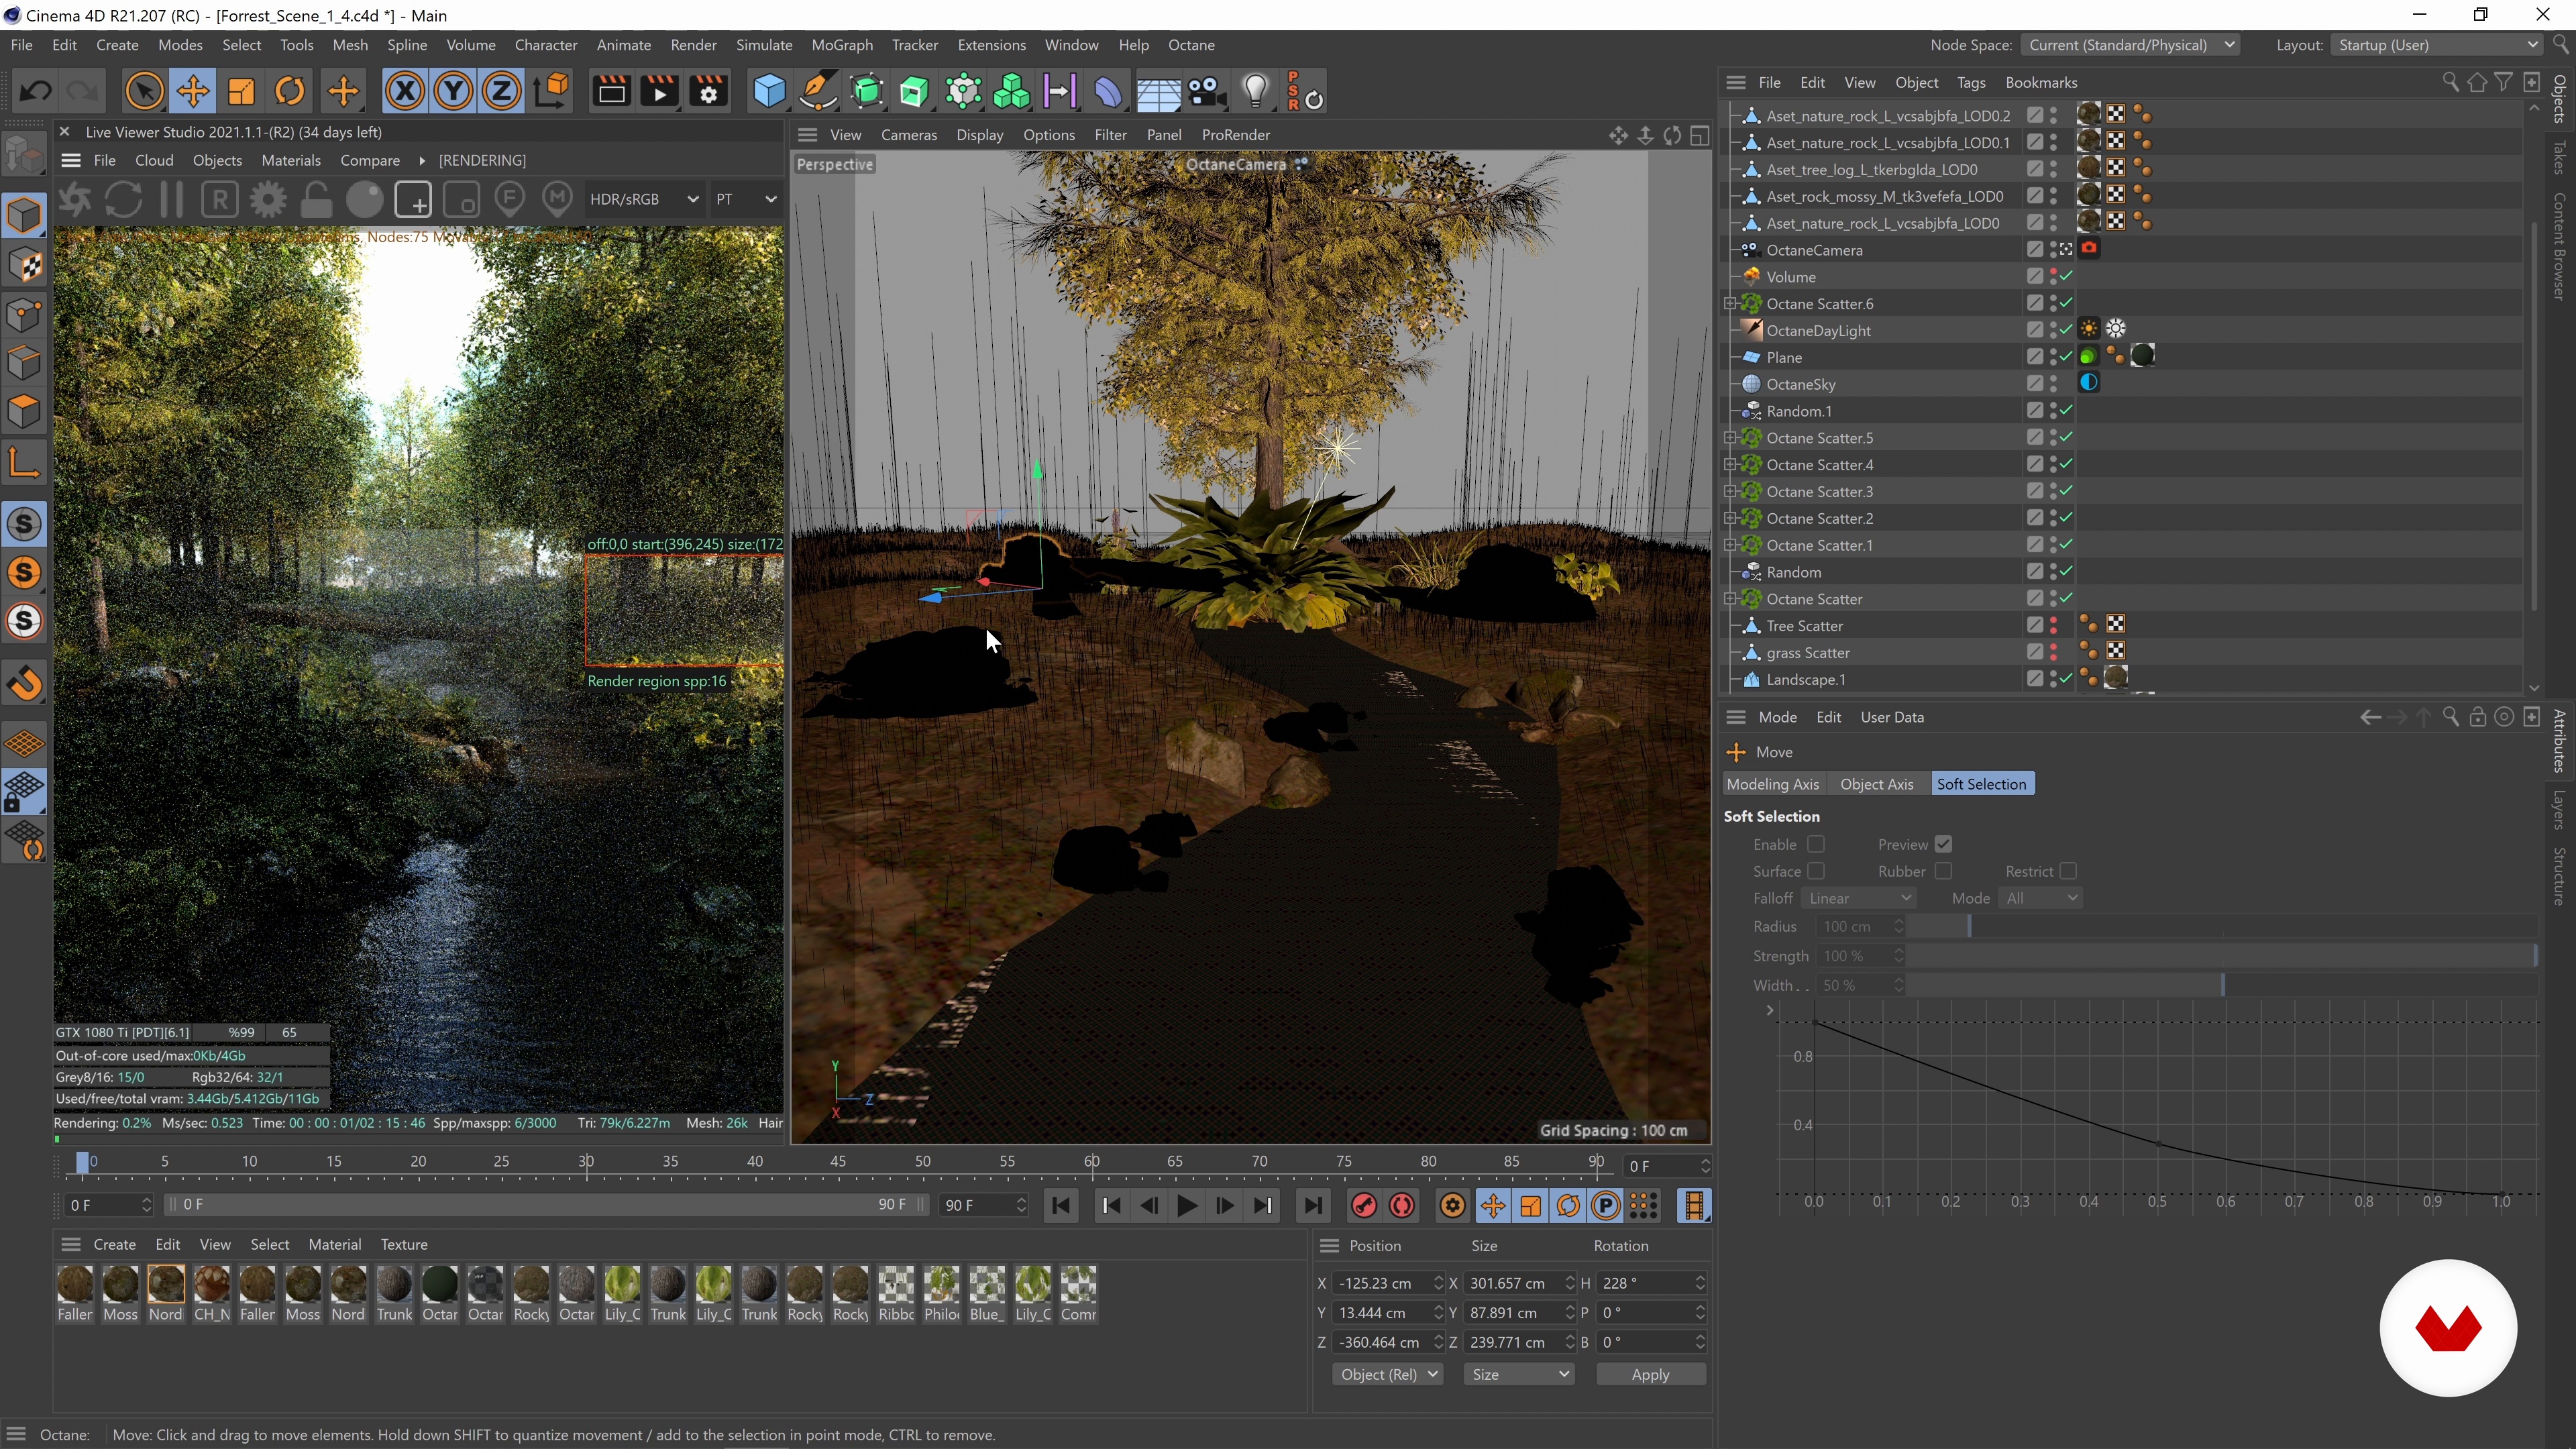Image resolution: width=2576 pixels, height=1449 pixels.
Task: Close the Live Viewer panel
Action: coord(64,132)
